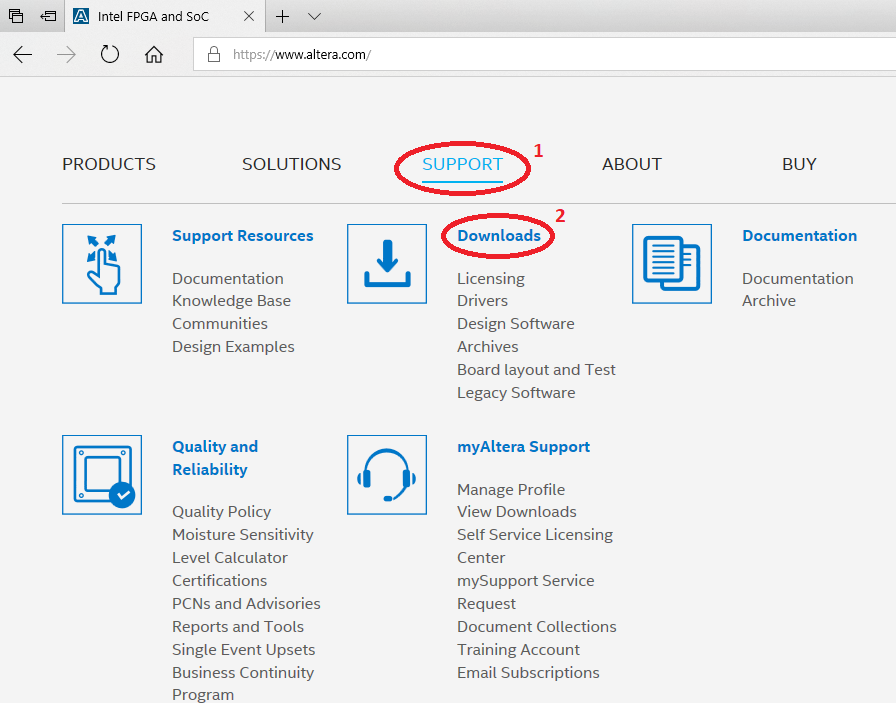Reload the page with refresh icon

pos(110,55)
